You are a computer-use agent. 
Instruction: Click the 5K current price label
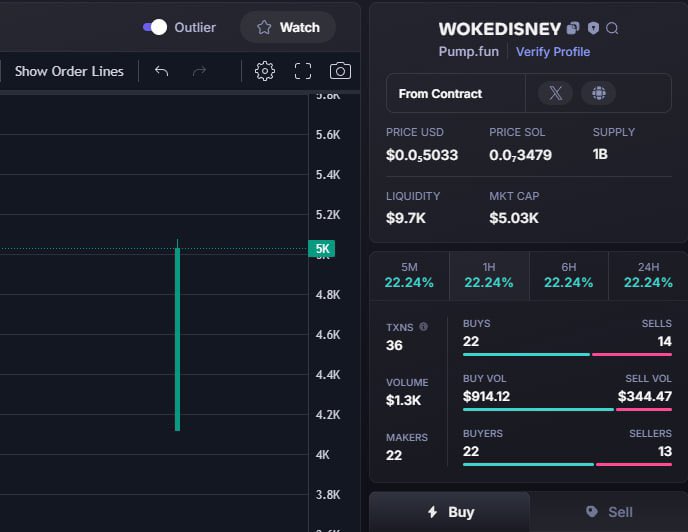tap(322, 249)
